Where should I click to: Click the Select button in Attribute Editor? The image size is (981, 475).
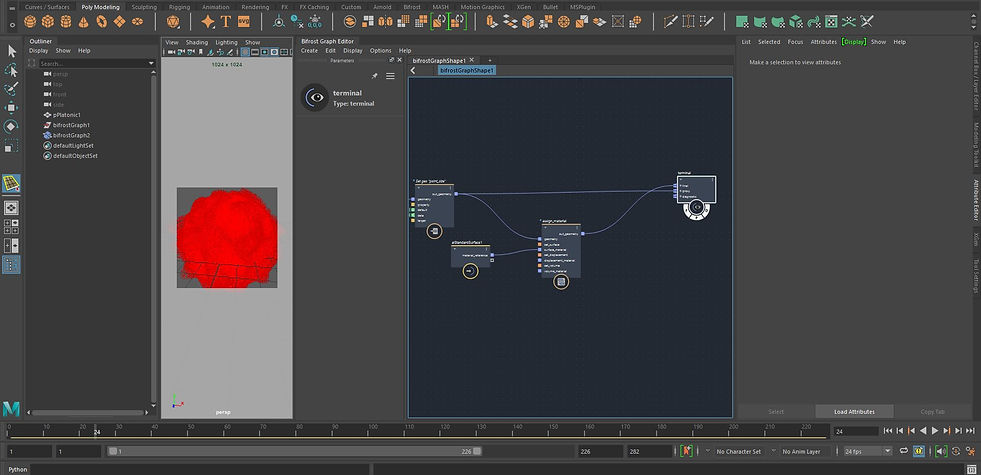(776, 412)
